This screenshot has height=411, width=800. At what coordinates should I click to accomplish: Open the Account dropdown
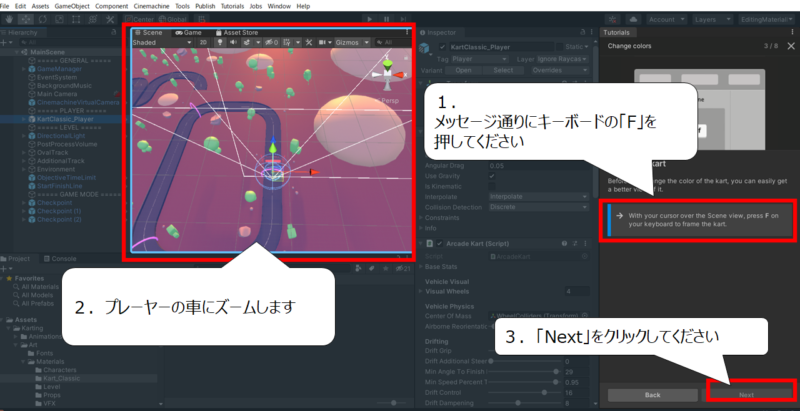pos(667,19)
